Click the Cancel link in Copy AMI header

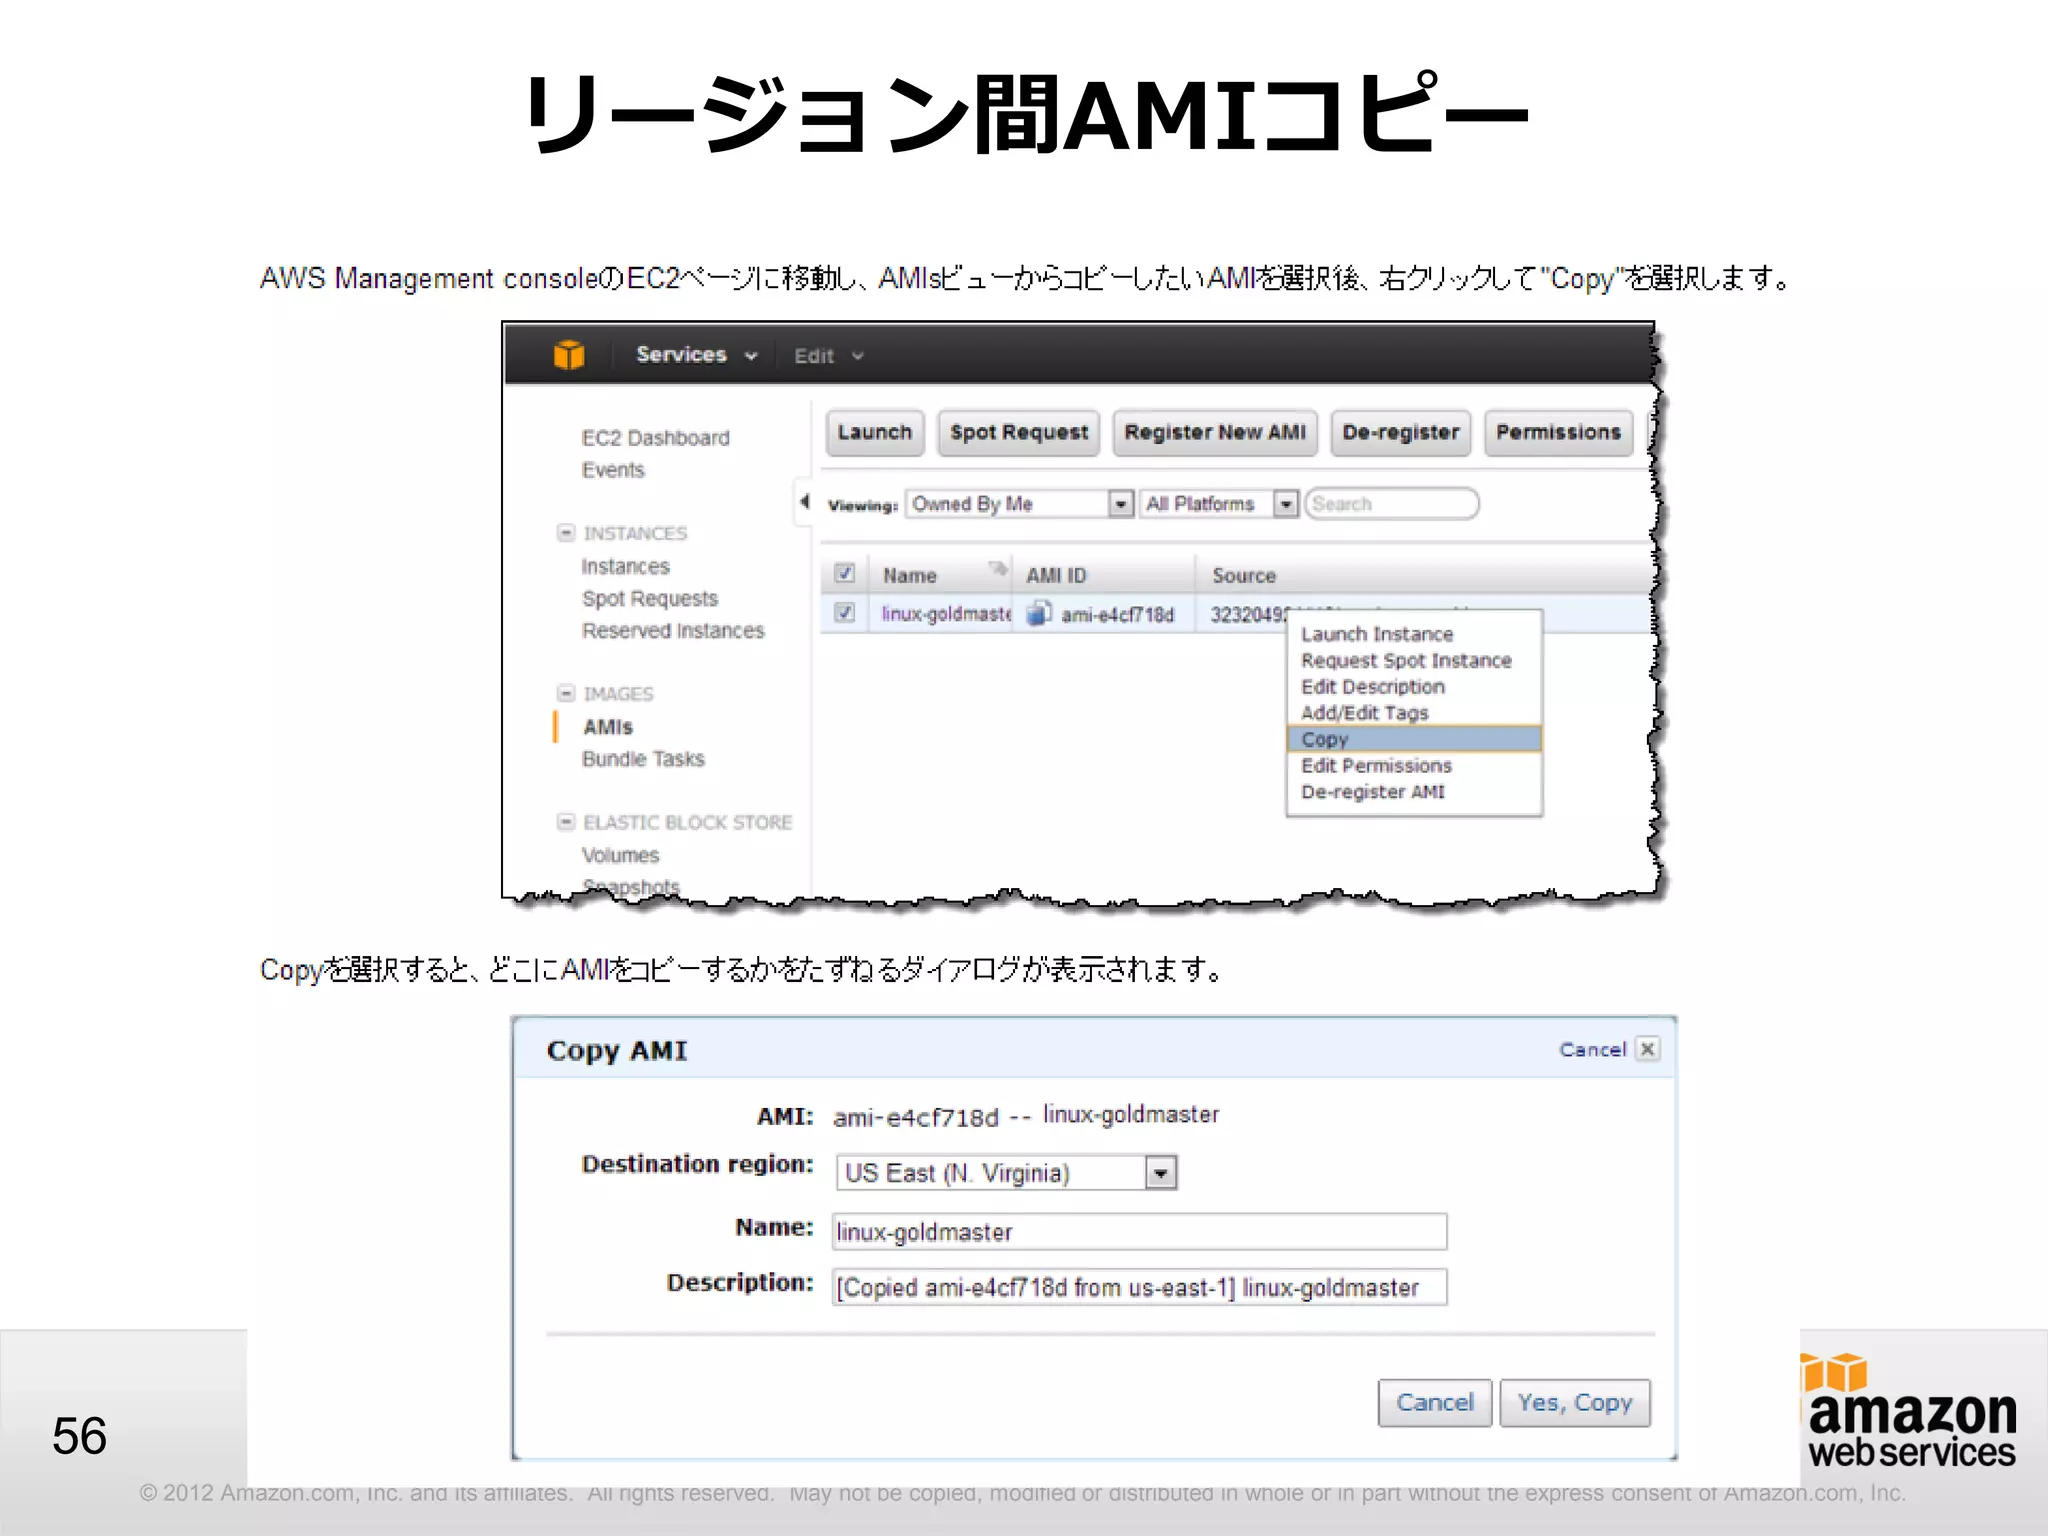(x=1593, y=1049)
